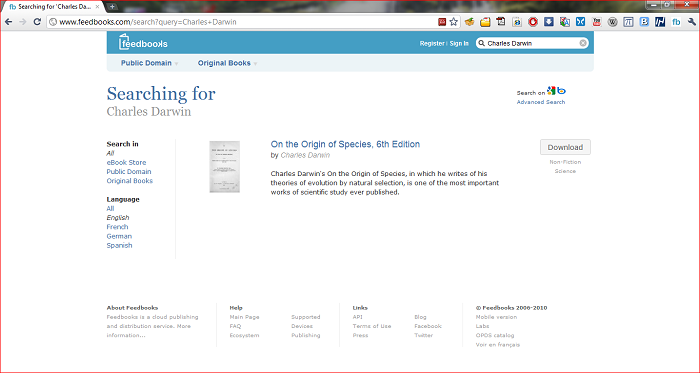
Task: Select French language filter
Action: coord(117,227)
